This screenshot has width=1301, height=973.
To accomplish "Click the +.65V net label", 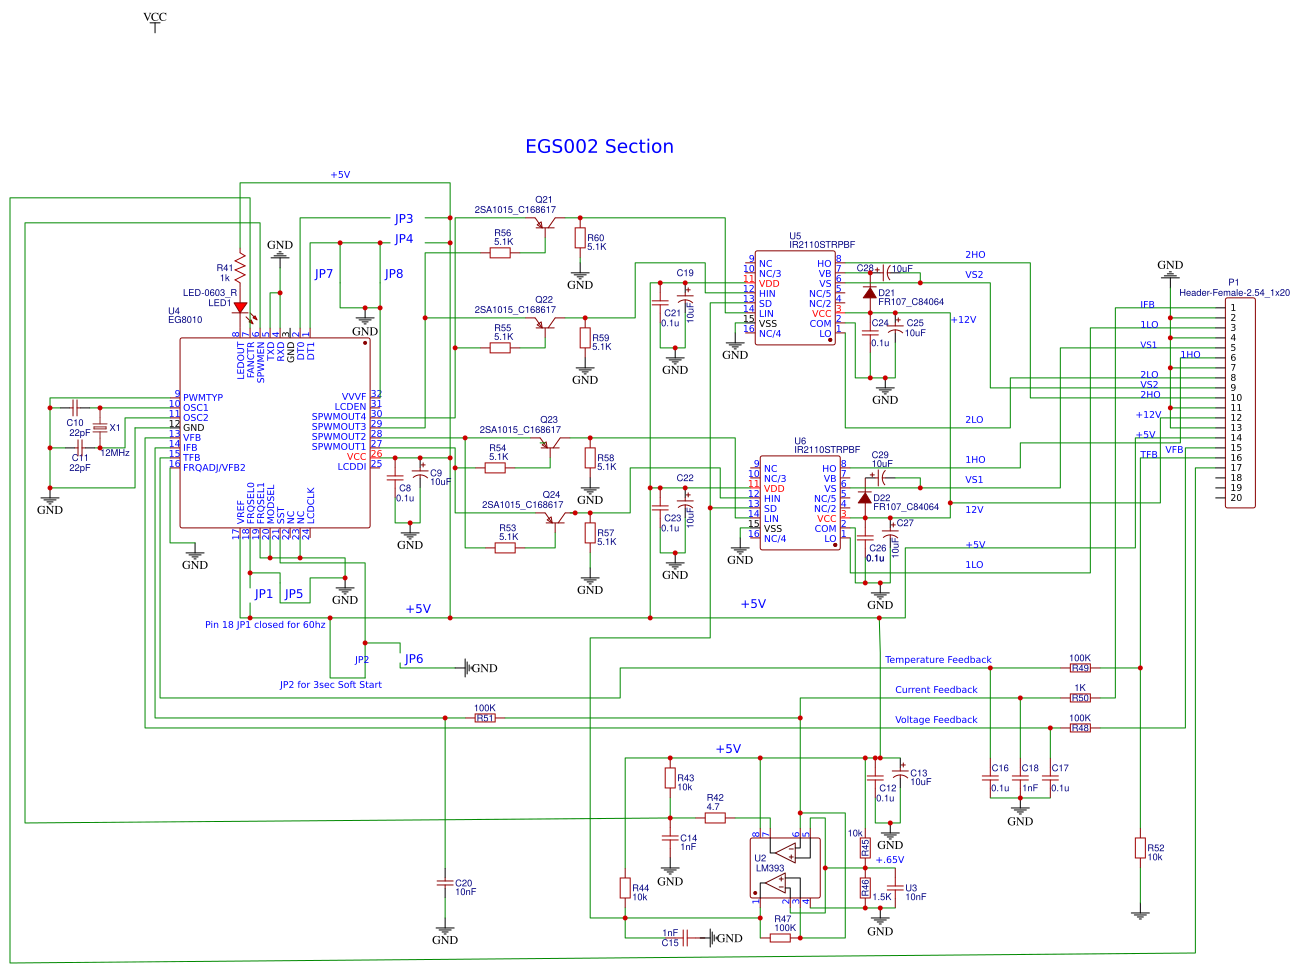I will (x=890, y=860).
